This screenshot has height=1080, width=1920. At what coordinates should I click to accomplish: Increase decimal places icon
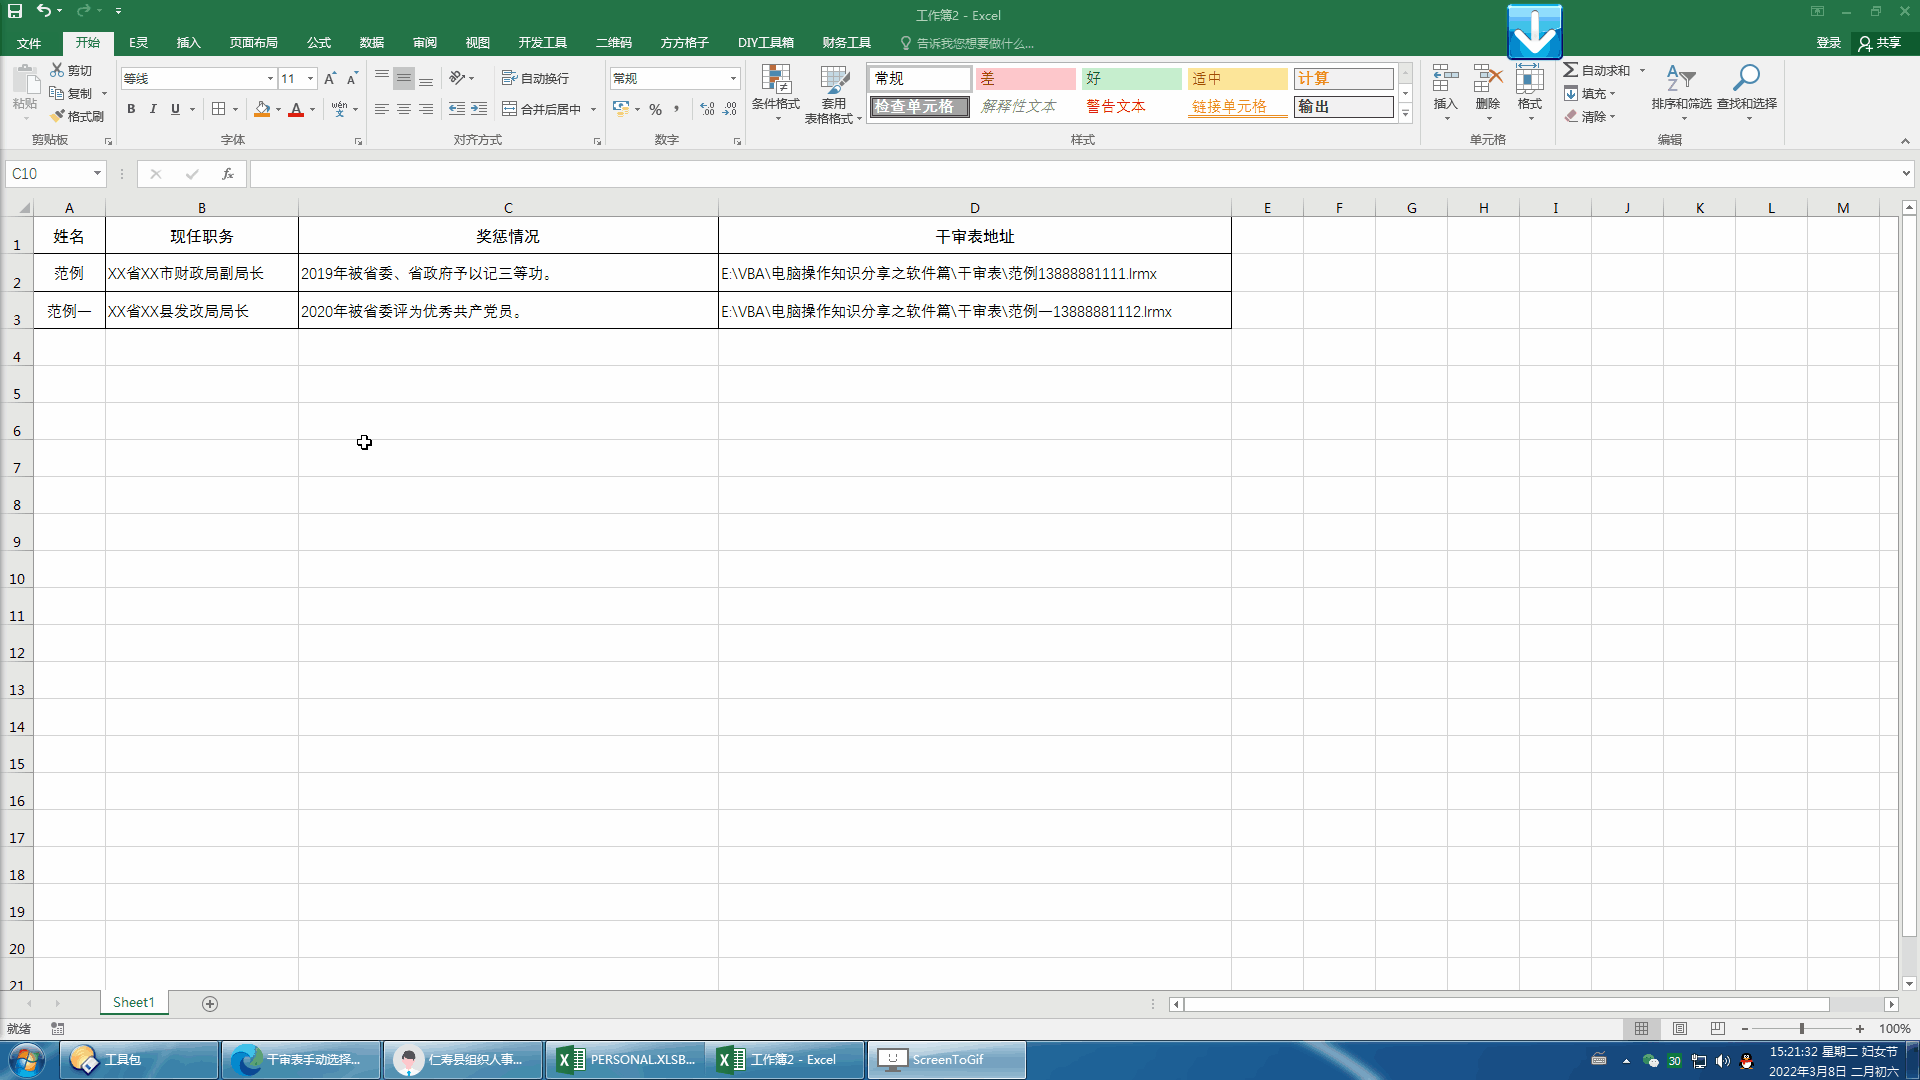[x=708, y=109]
